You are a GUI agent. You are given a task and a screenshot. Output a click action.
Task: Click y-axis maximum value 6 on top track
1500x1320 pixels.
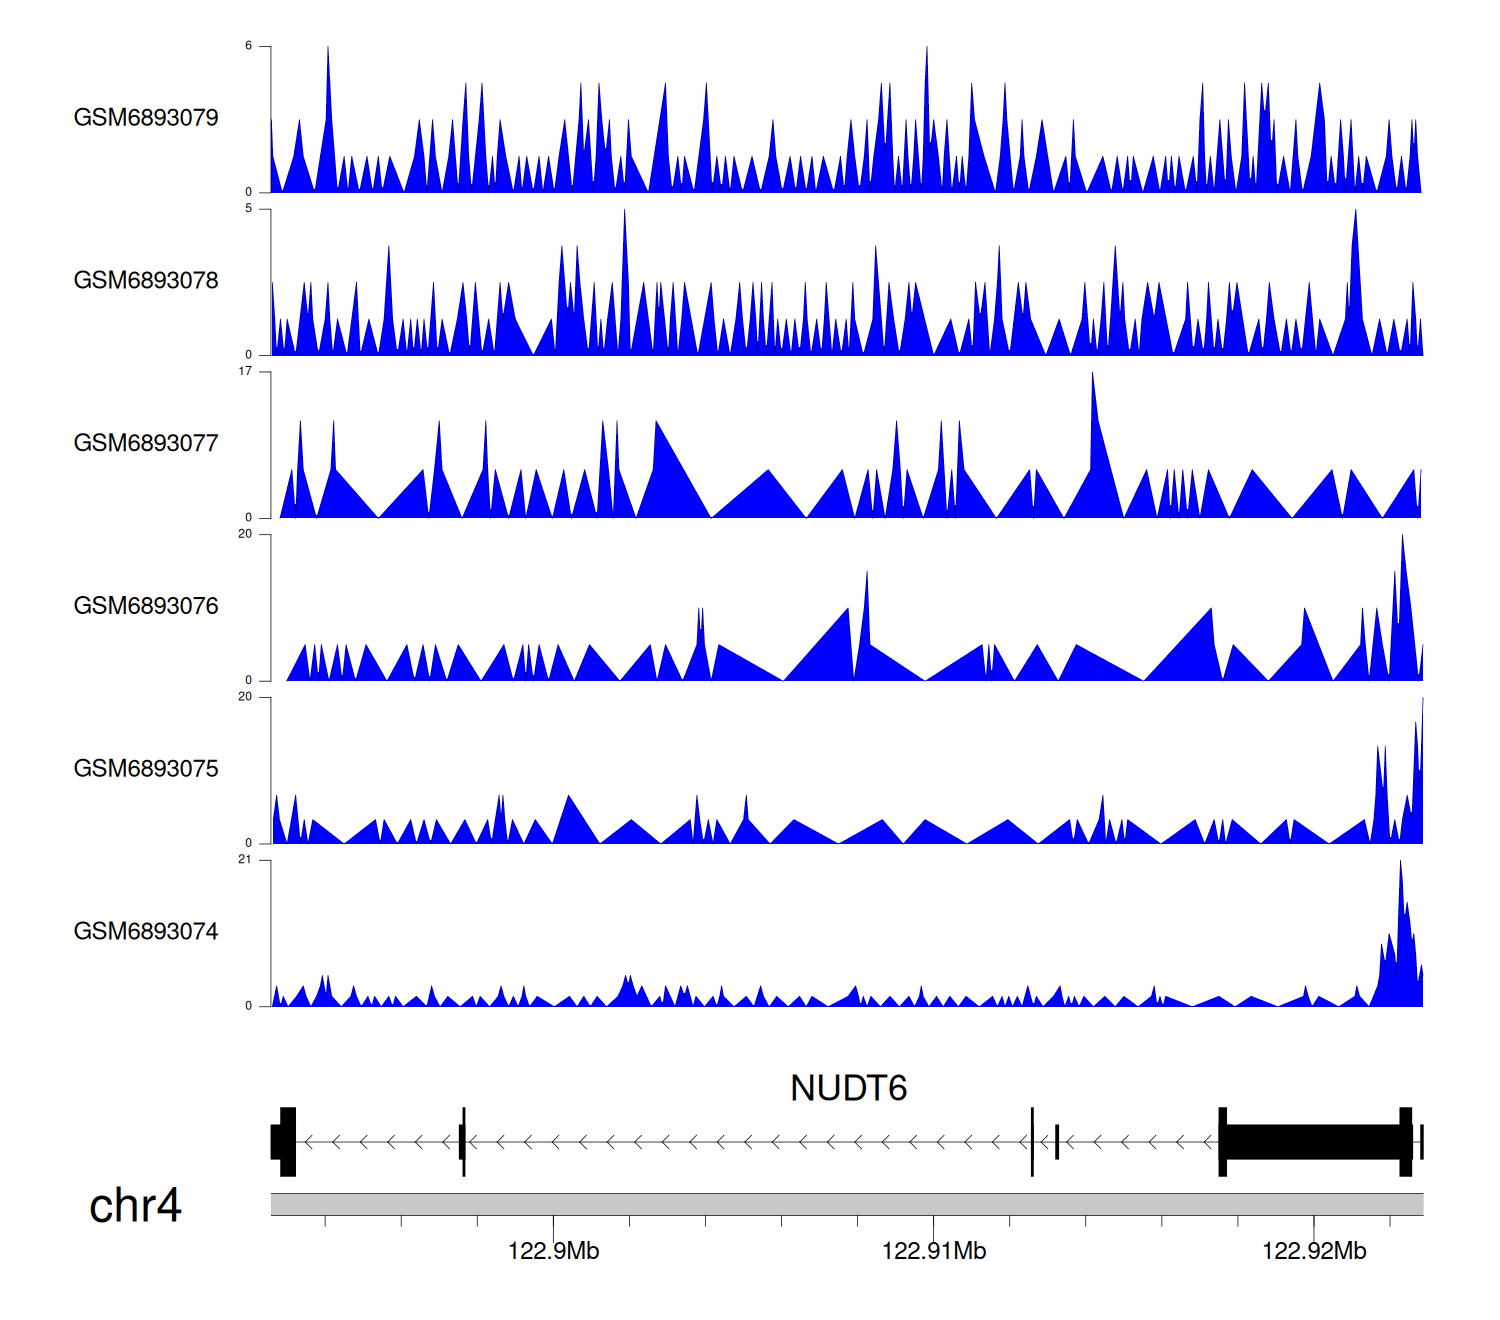pyautogui.click(x=249, y=46)
